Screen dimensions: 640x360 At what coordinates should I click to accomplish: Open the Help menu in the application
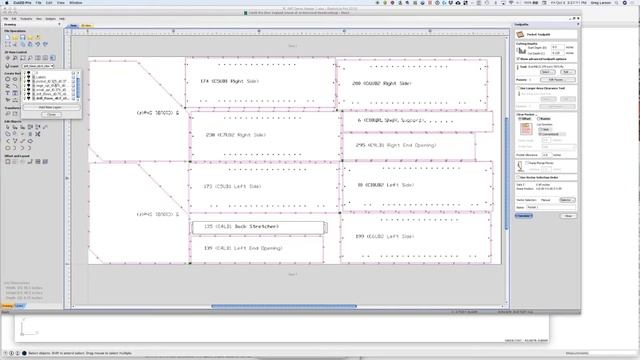[62, 19]
